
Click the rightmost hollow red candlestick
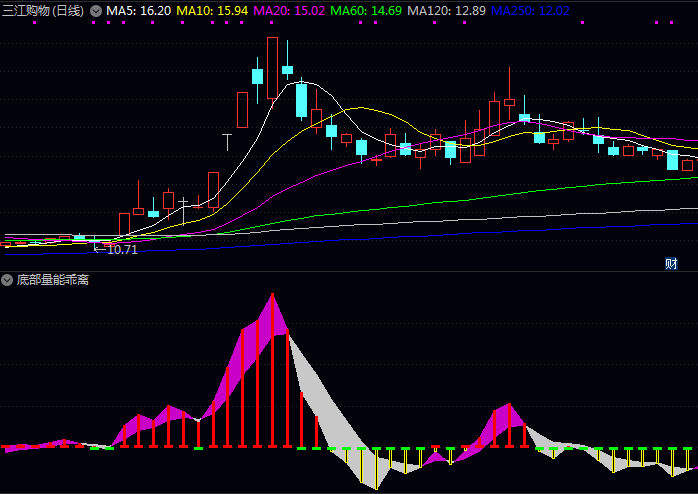tap(688, 165)
